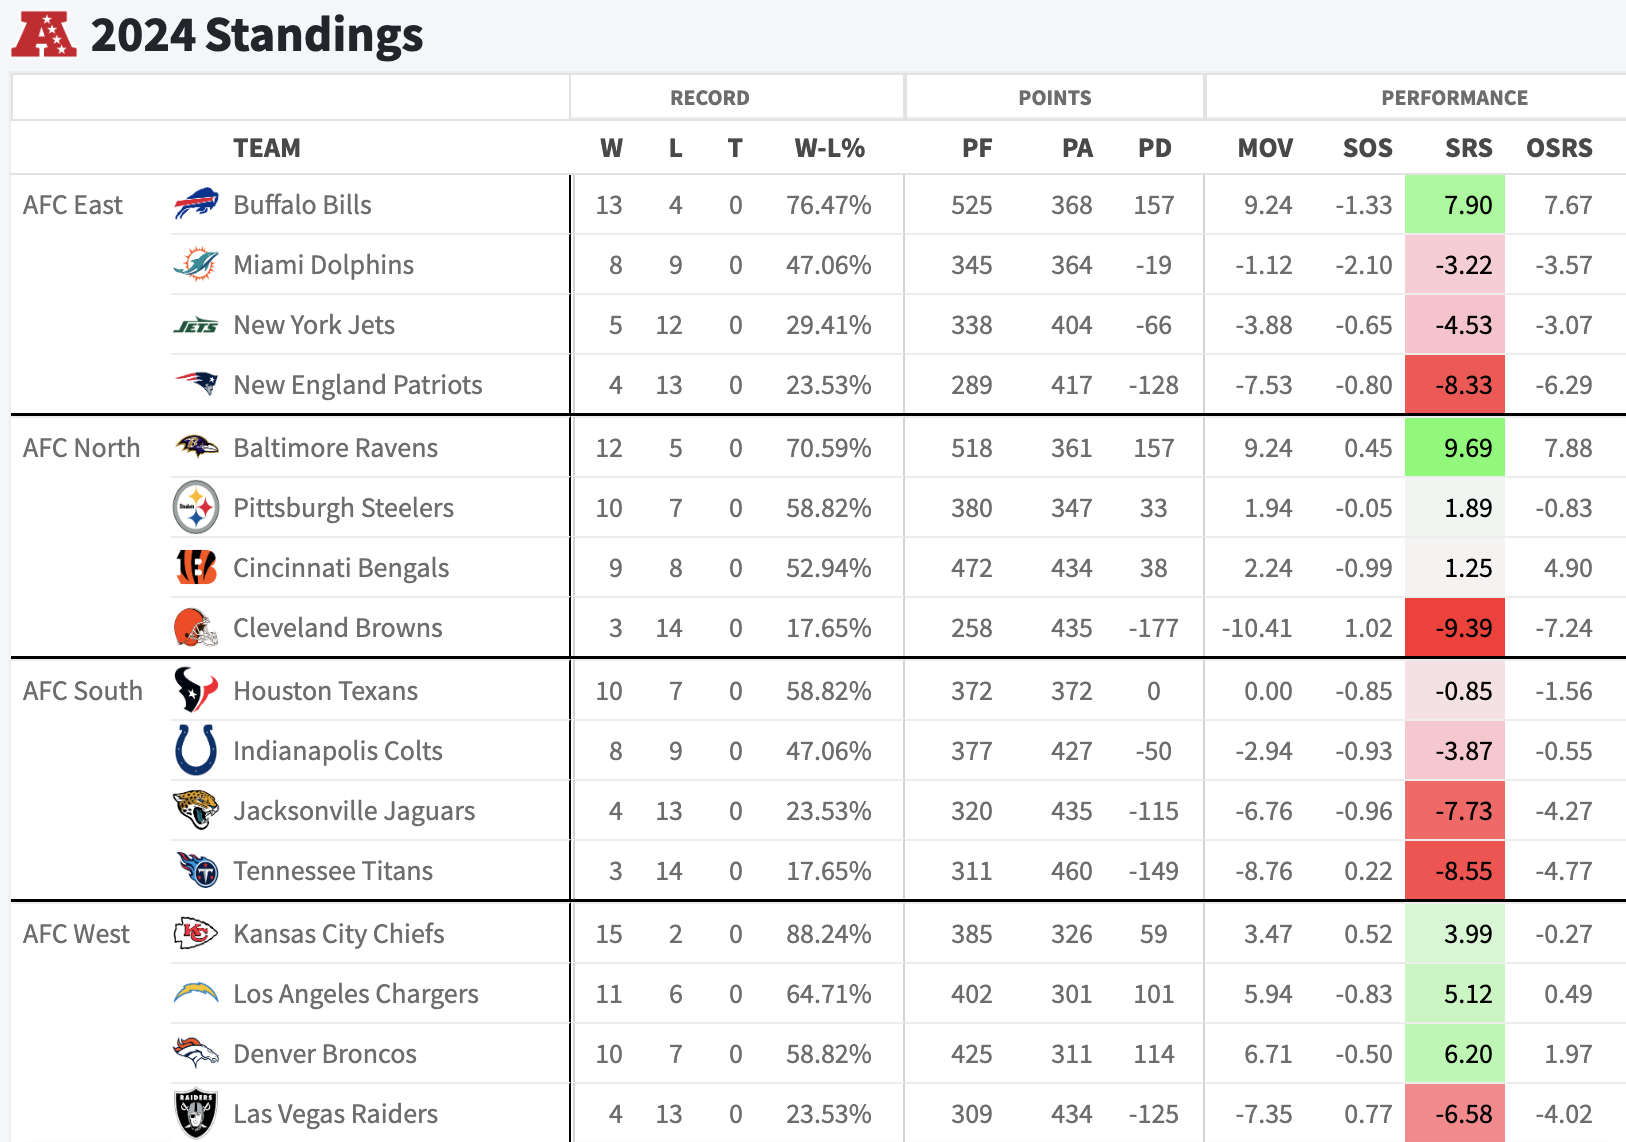Click the TEAM column header

pos(266,148)
